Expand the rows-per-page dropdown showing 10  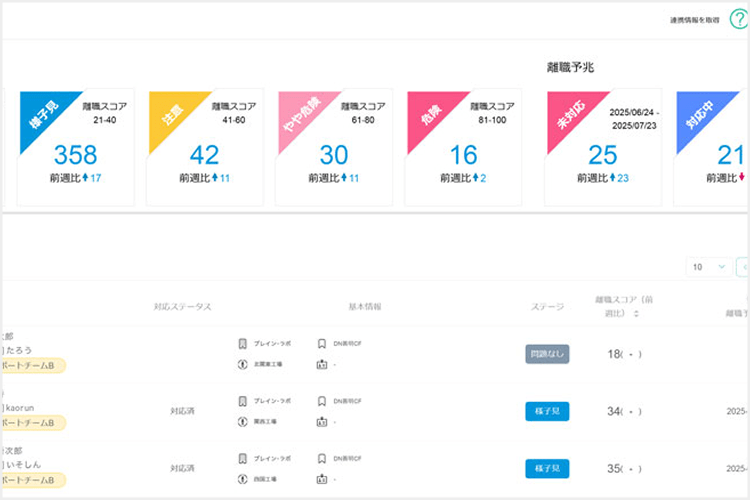point(708,267)
